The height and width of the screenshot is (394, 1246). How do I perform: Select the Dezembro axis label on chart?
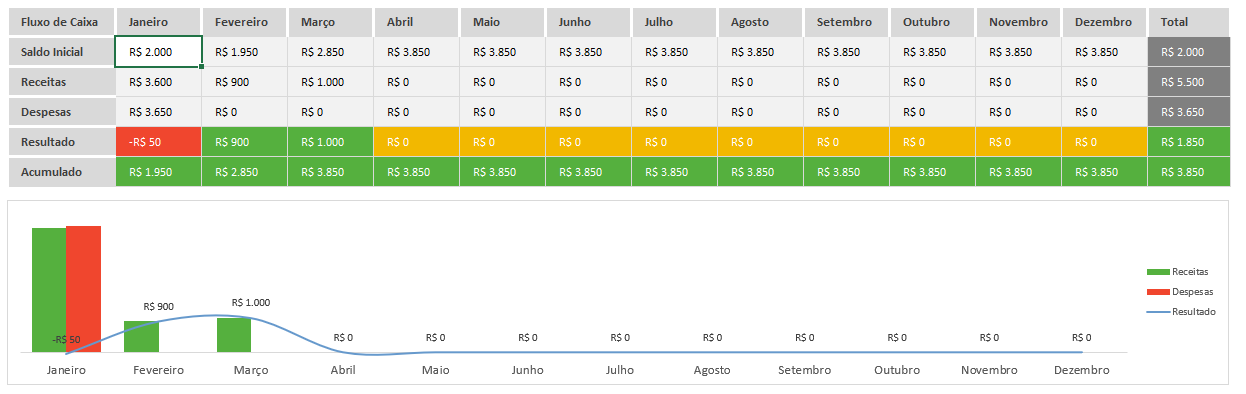(x=1081, y=370)
